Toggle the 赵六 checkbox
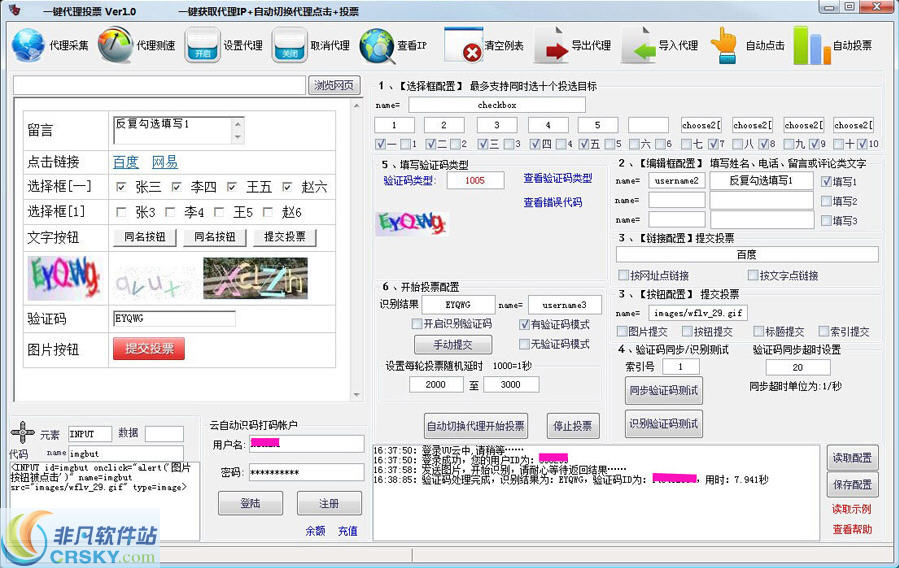Screen dimensions: 899x568 [287, 187]
